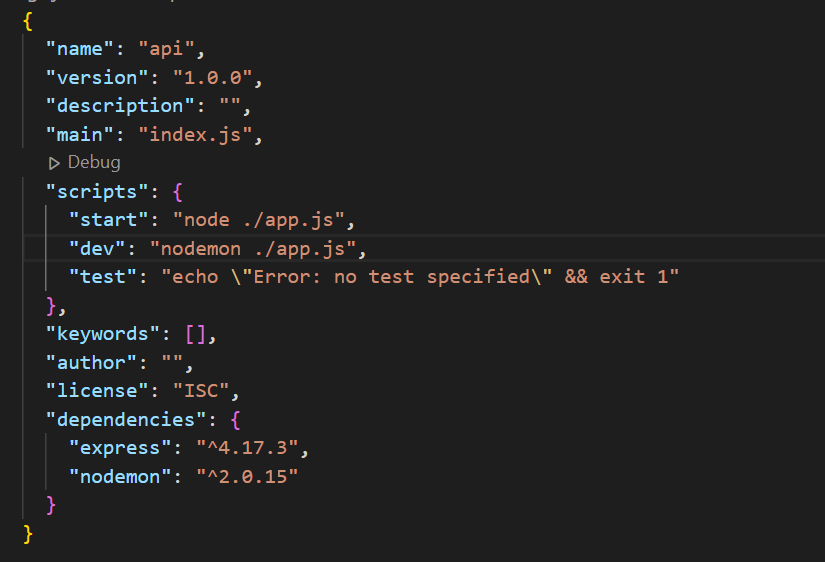Click the "start" script key
825x562 pixels.
tap(108, 220)
